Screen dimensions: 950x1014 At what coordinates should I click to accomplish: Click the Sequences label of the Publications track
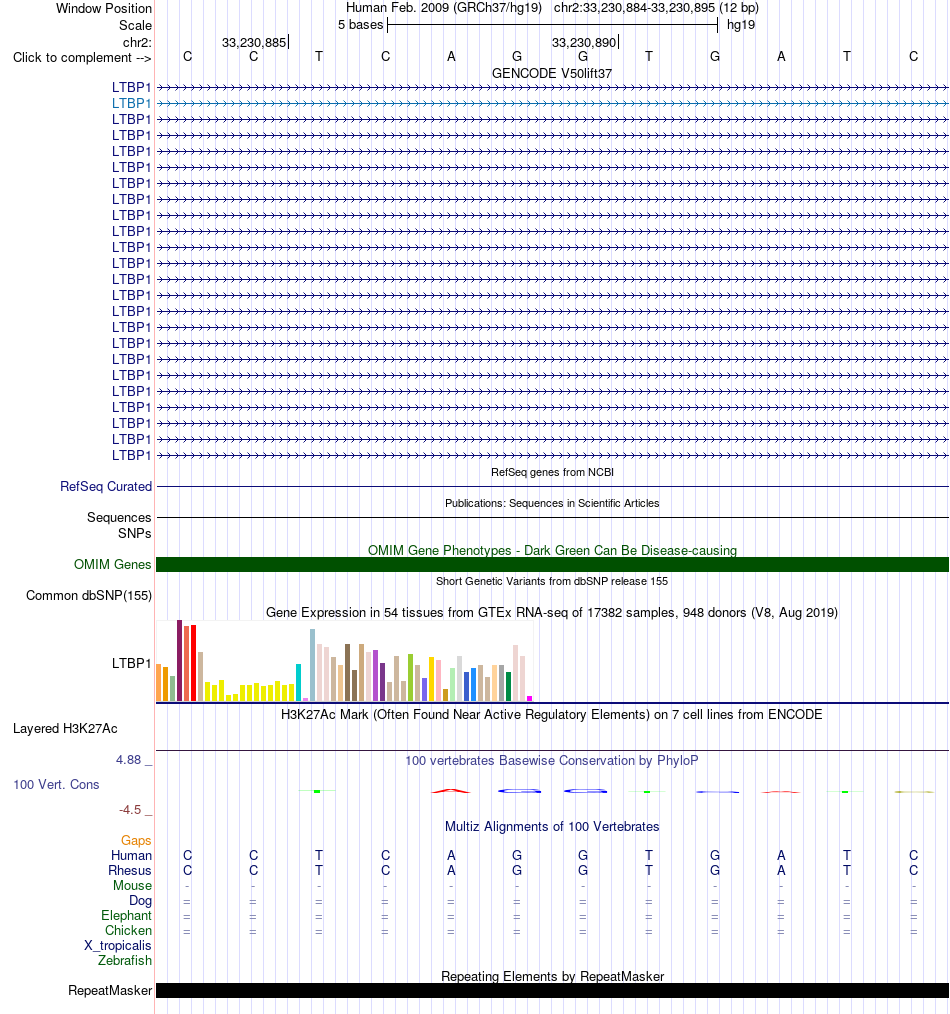119,517
